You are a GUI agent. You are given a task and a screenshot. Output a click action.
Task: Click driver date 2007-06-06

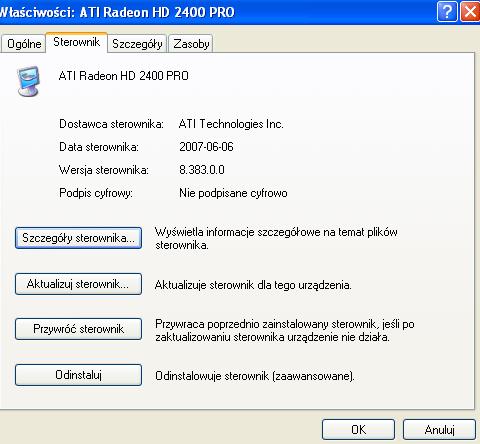click(206, 147)
